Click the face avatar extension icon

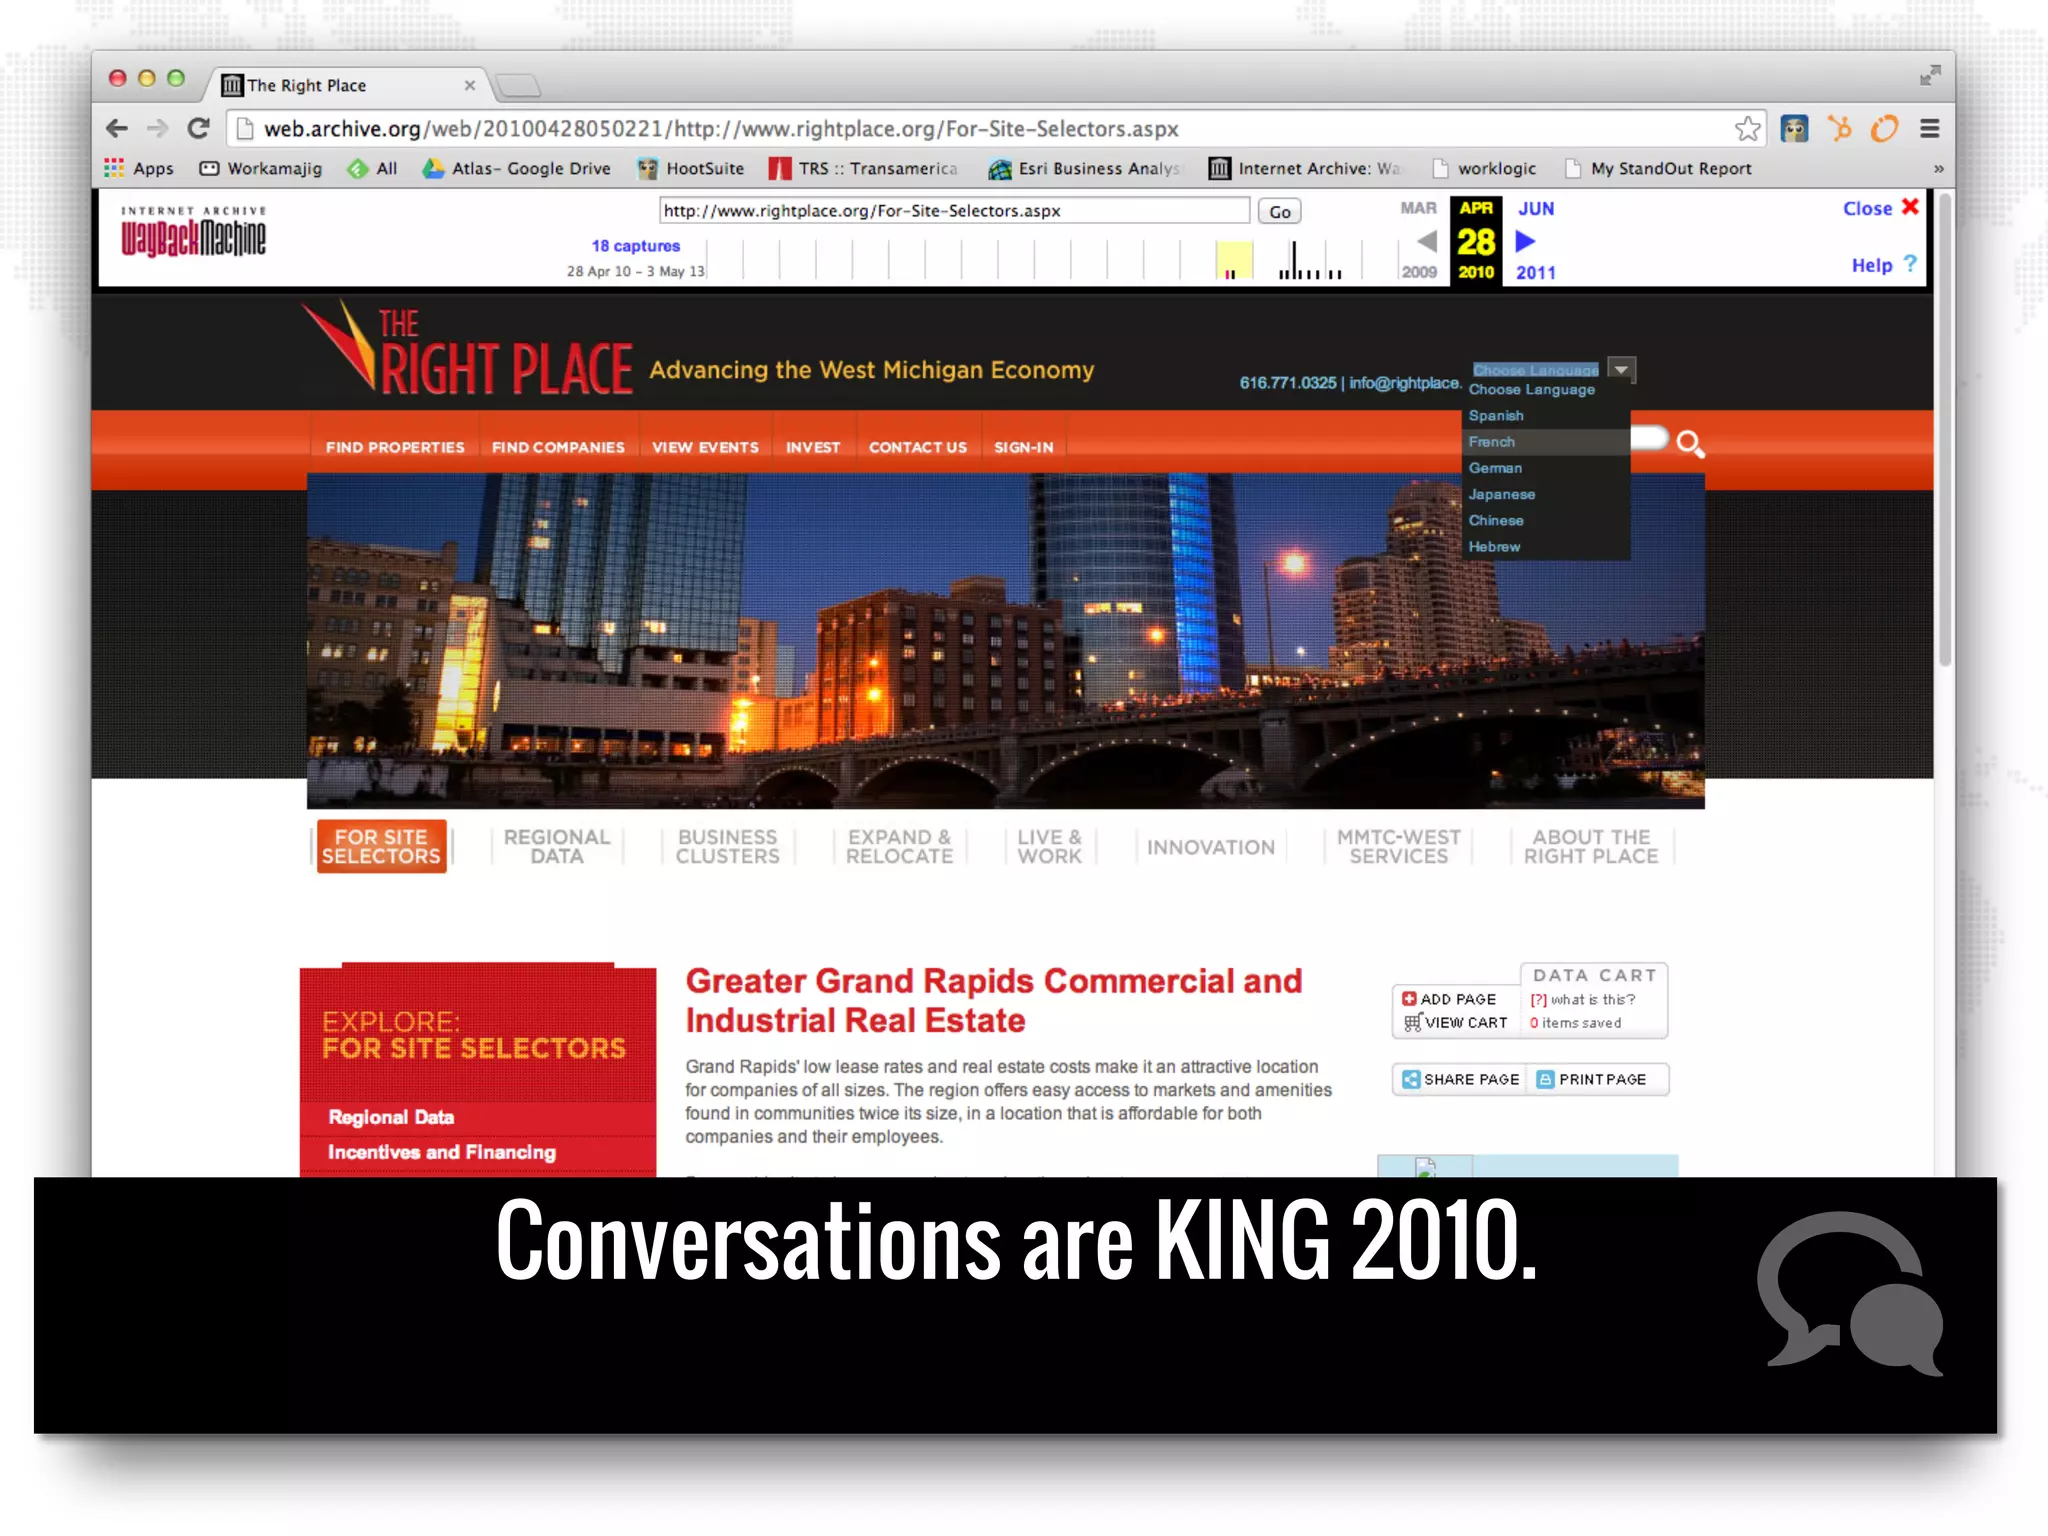(1794, 129)
